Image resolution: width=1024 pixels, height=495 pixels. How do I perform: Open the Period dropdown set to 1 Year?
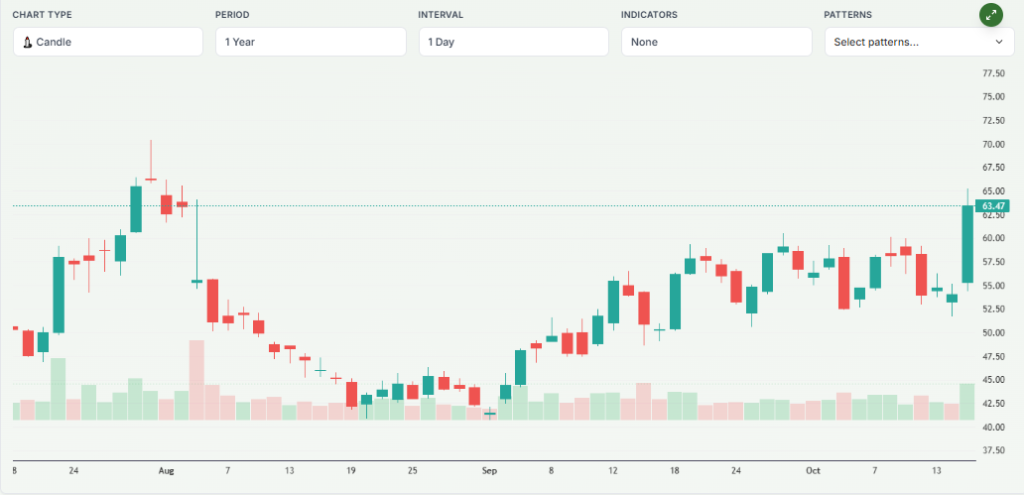310,42
